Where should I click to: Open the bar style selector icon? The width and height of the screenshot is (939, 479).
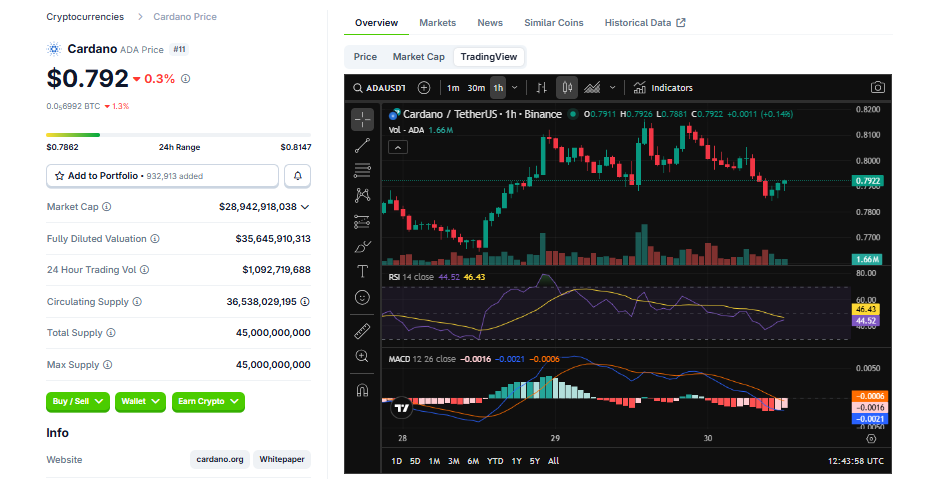pyautogui.click(x=541, y=88)
